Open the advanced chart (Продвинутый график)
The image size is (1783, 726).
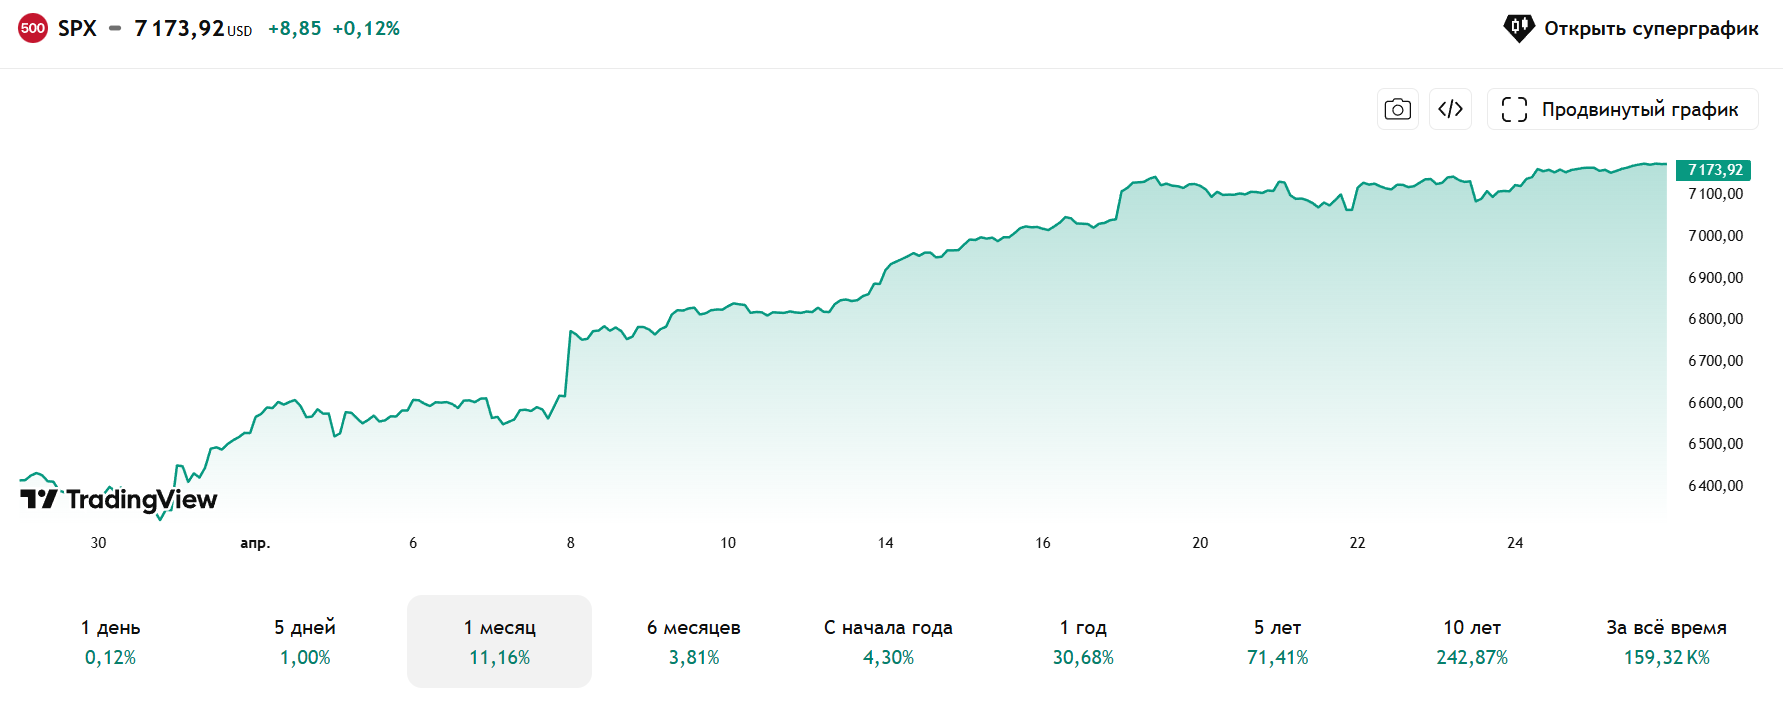[1622, 109]
